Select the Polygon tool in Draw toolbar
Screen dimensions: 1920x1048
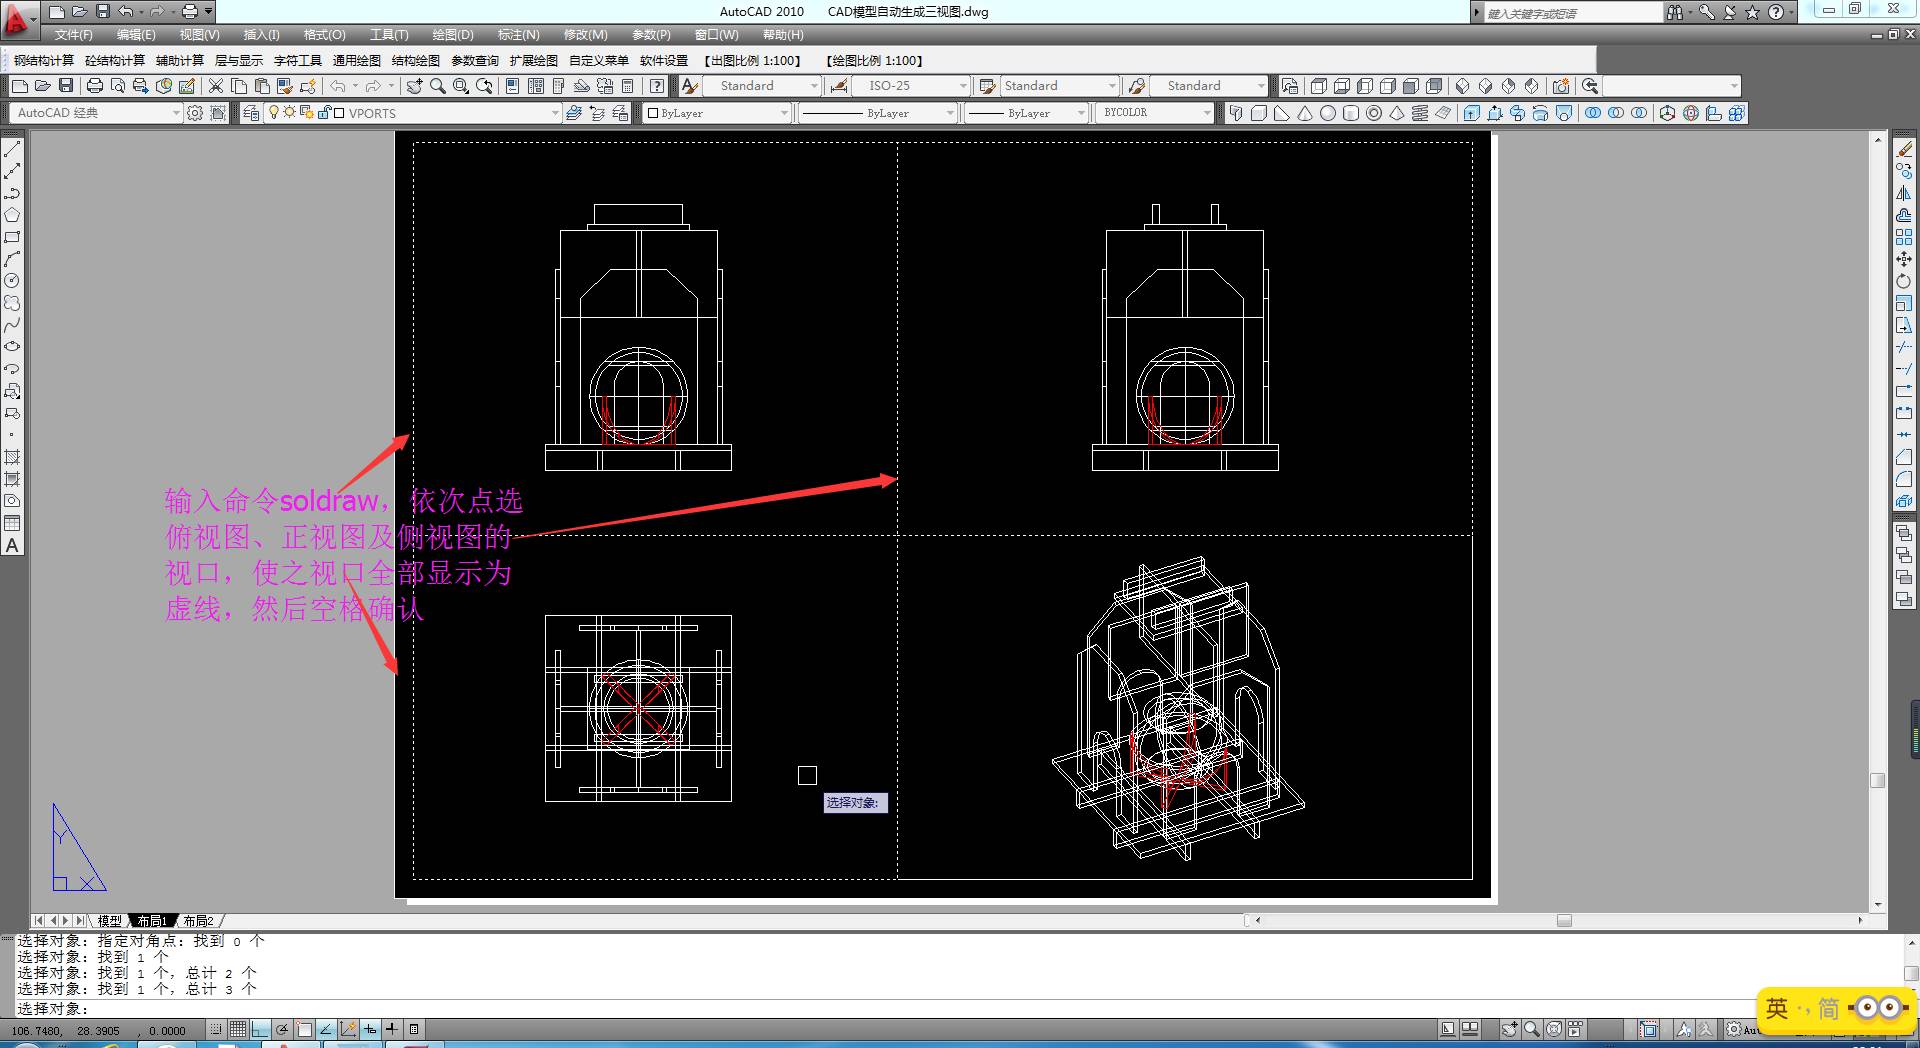pyautogui.click(x=12, y=215)
